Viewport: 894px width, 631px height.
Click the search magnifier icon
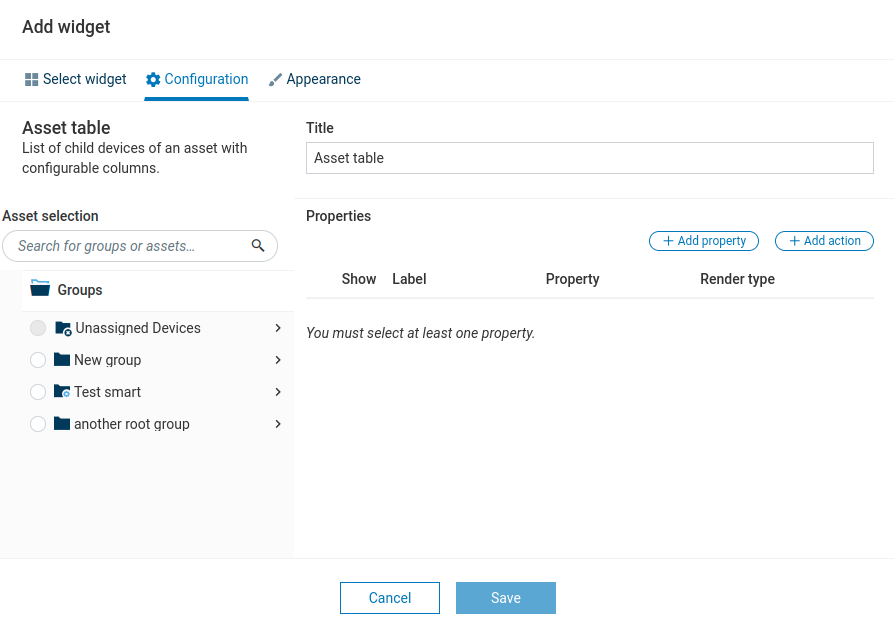tap(258, 246)
